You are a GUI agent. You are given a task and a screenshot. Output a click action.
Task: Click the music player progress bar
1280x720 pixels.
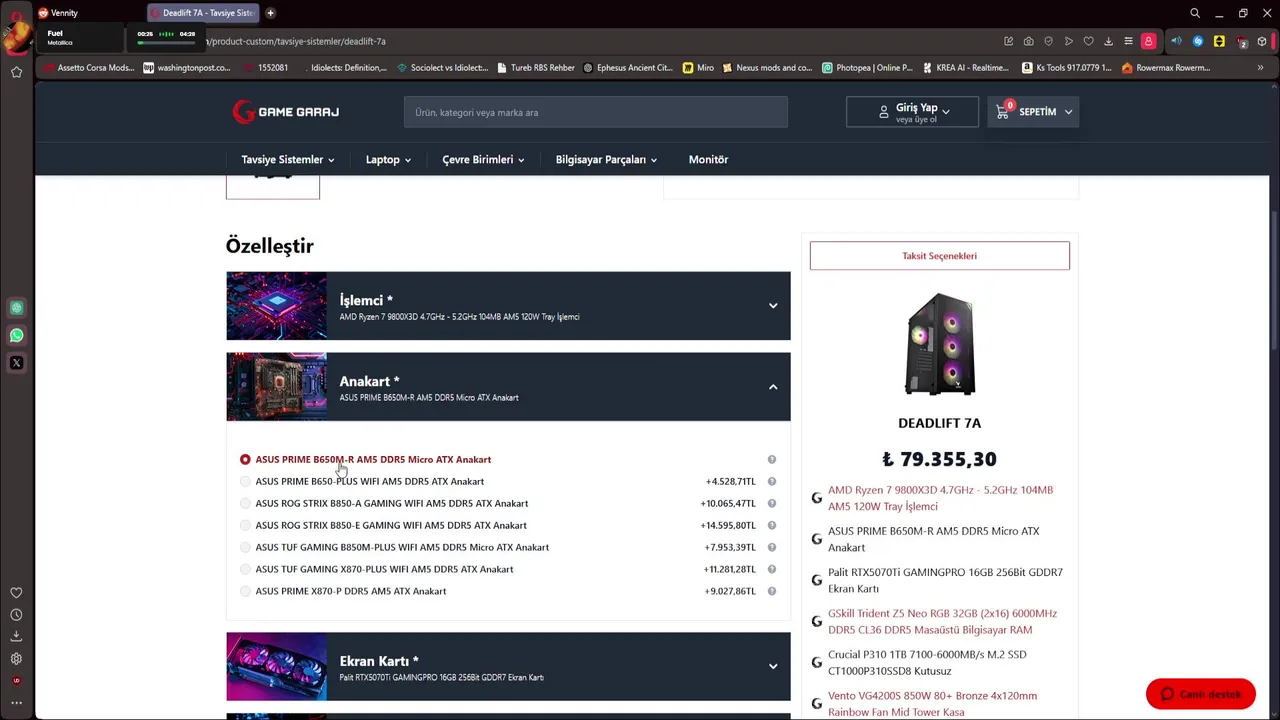[x=166, y=43]
